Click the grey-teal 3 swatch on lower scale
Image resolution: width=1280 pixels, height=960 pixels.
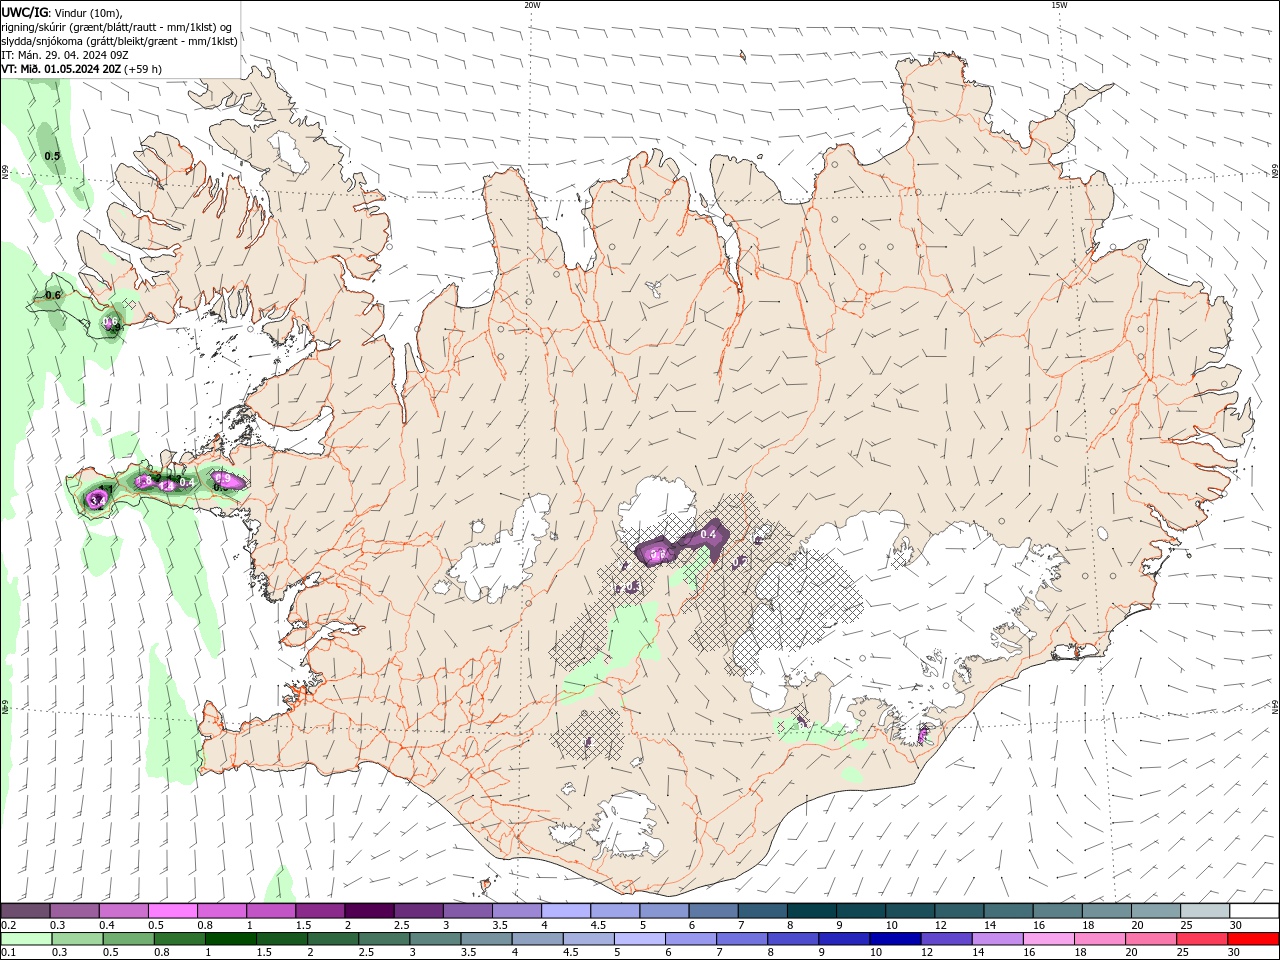436,939
